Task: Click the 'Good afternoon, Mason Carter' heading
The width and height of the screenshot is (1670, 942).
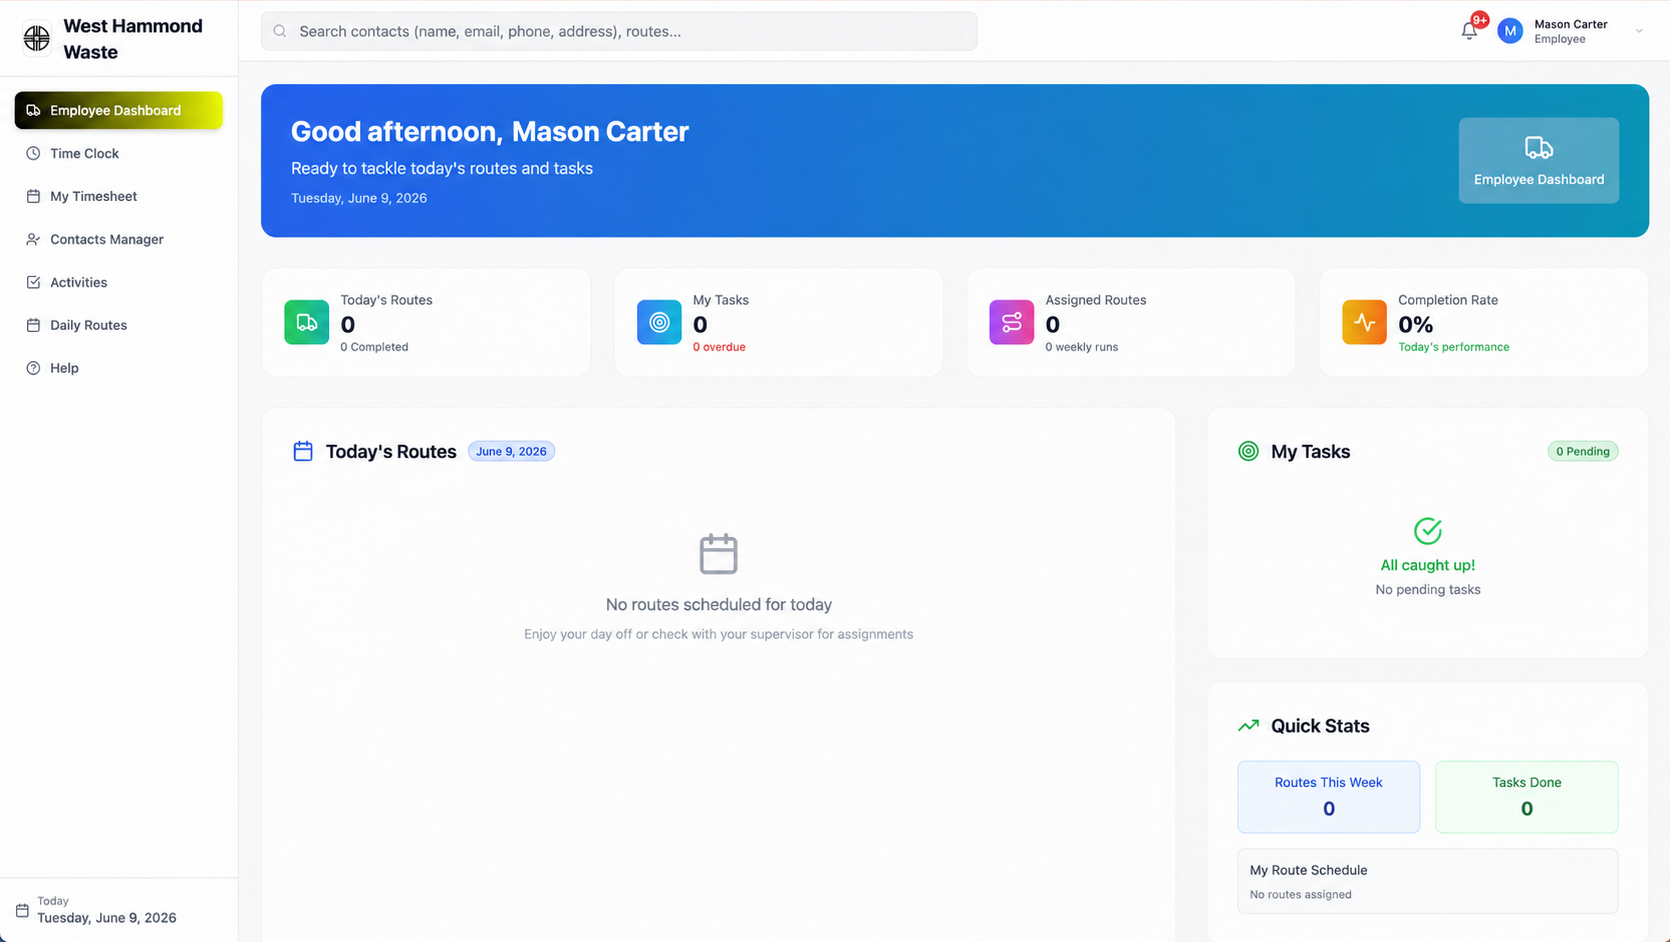Action: coord(490,131)
